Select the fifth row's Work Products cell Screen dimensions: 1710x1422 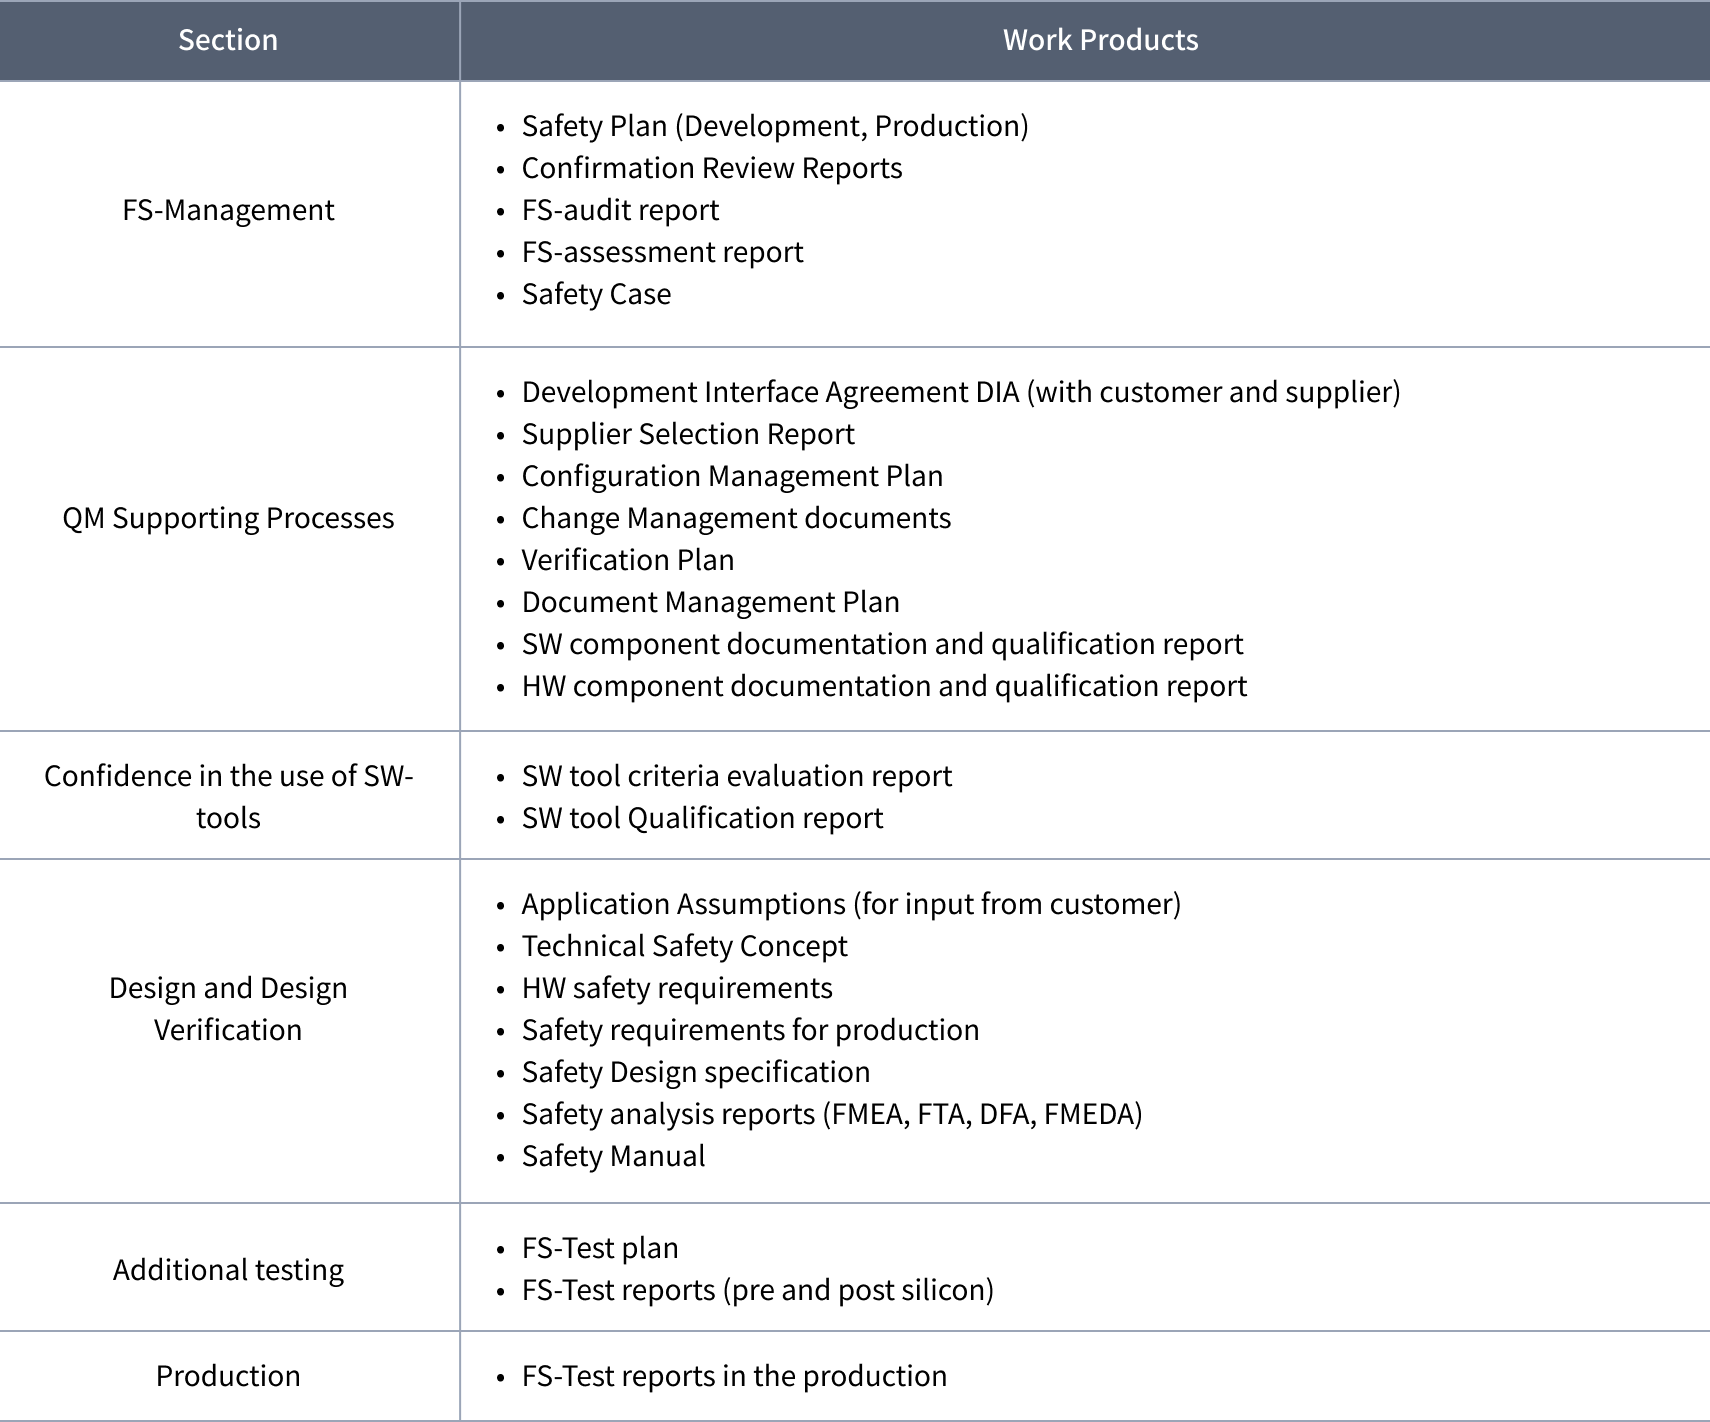(x=1085, y=1267)
